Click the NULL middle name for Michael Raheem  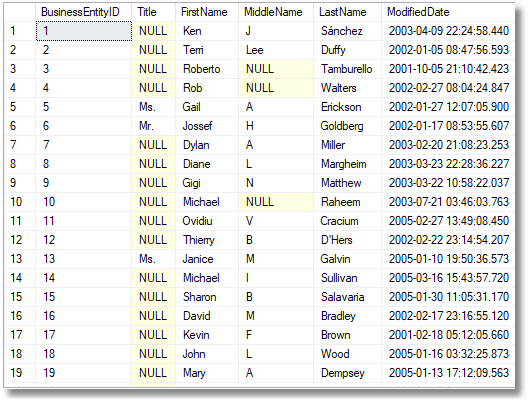(276, 202)
